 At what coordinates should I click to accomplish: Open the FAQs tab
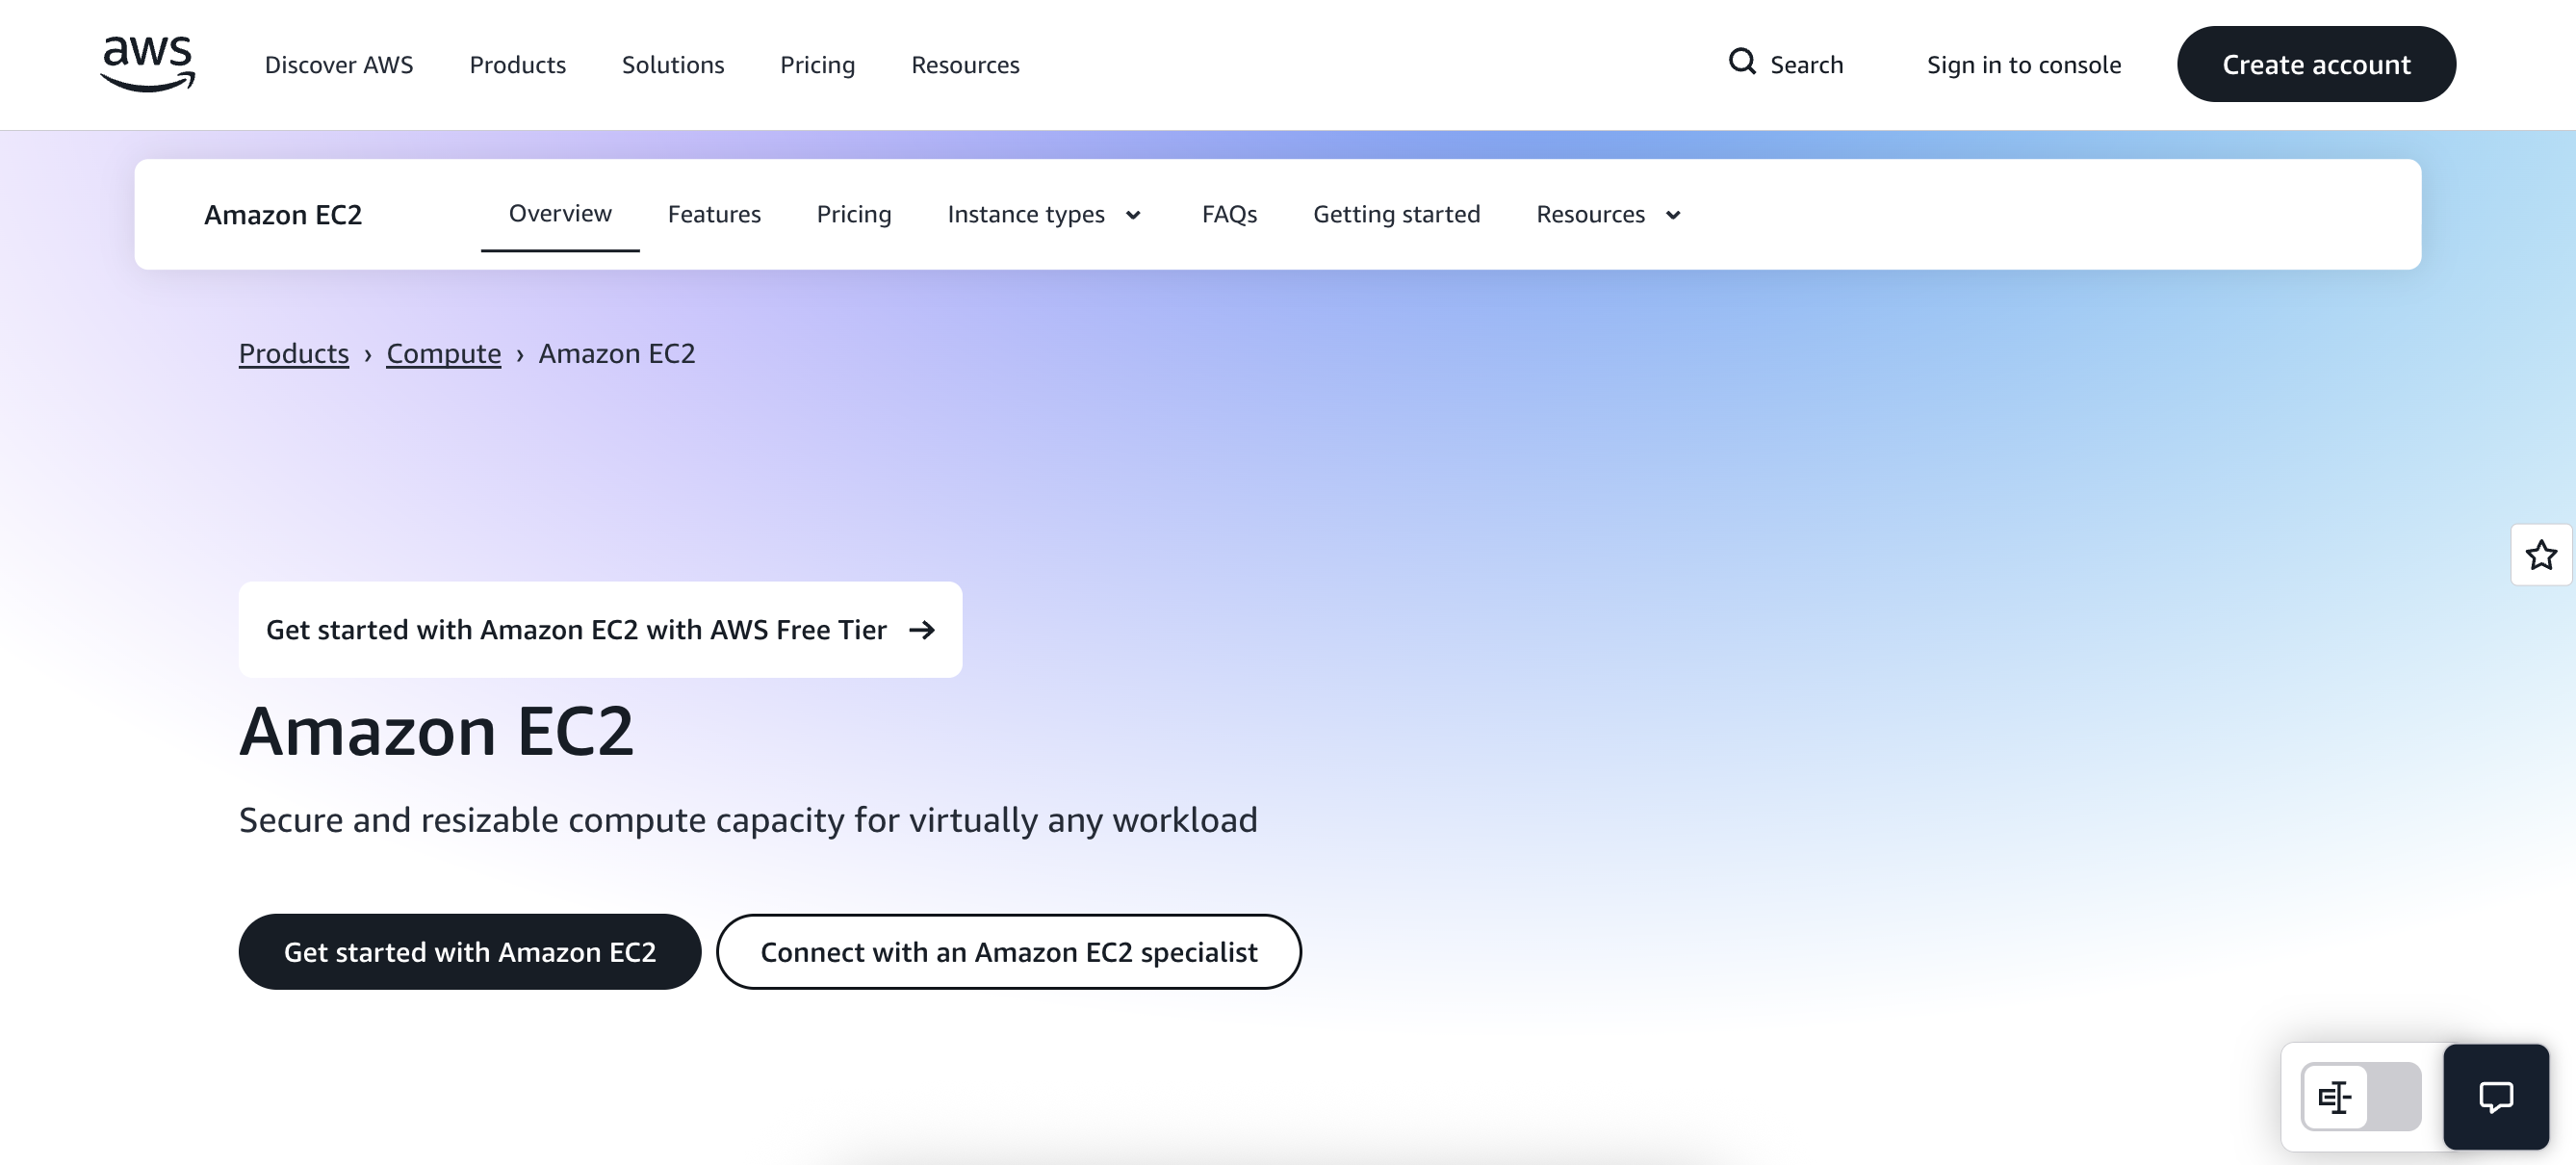coord(1229,214)
